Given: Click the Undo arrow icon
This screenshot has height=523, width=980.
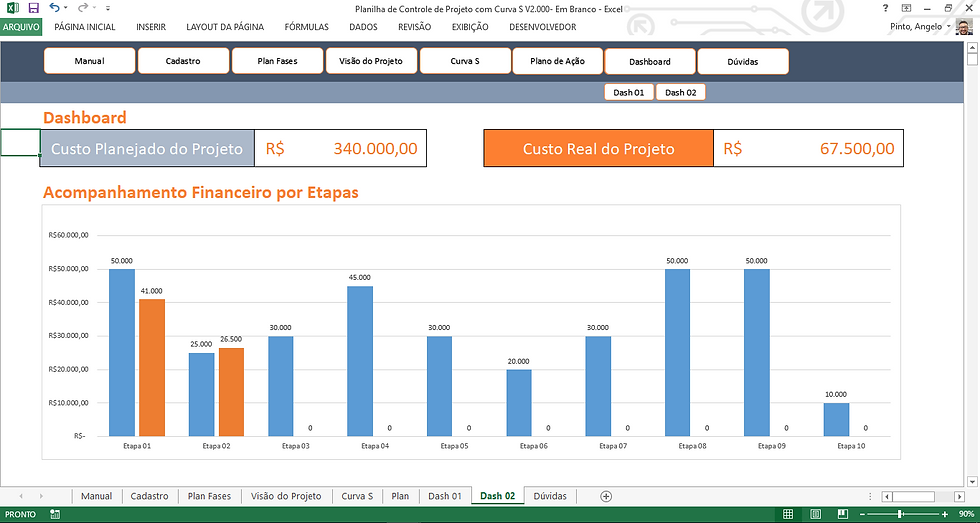Looking at the screenshot, I should [54, 8].
